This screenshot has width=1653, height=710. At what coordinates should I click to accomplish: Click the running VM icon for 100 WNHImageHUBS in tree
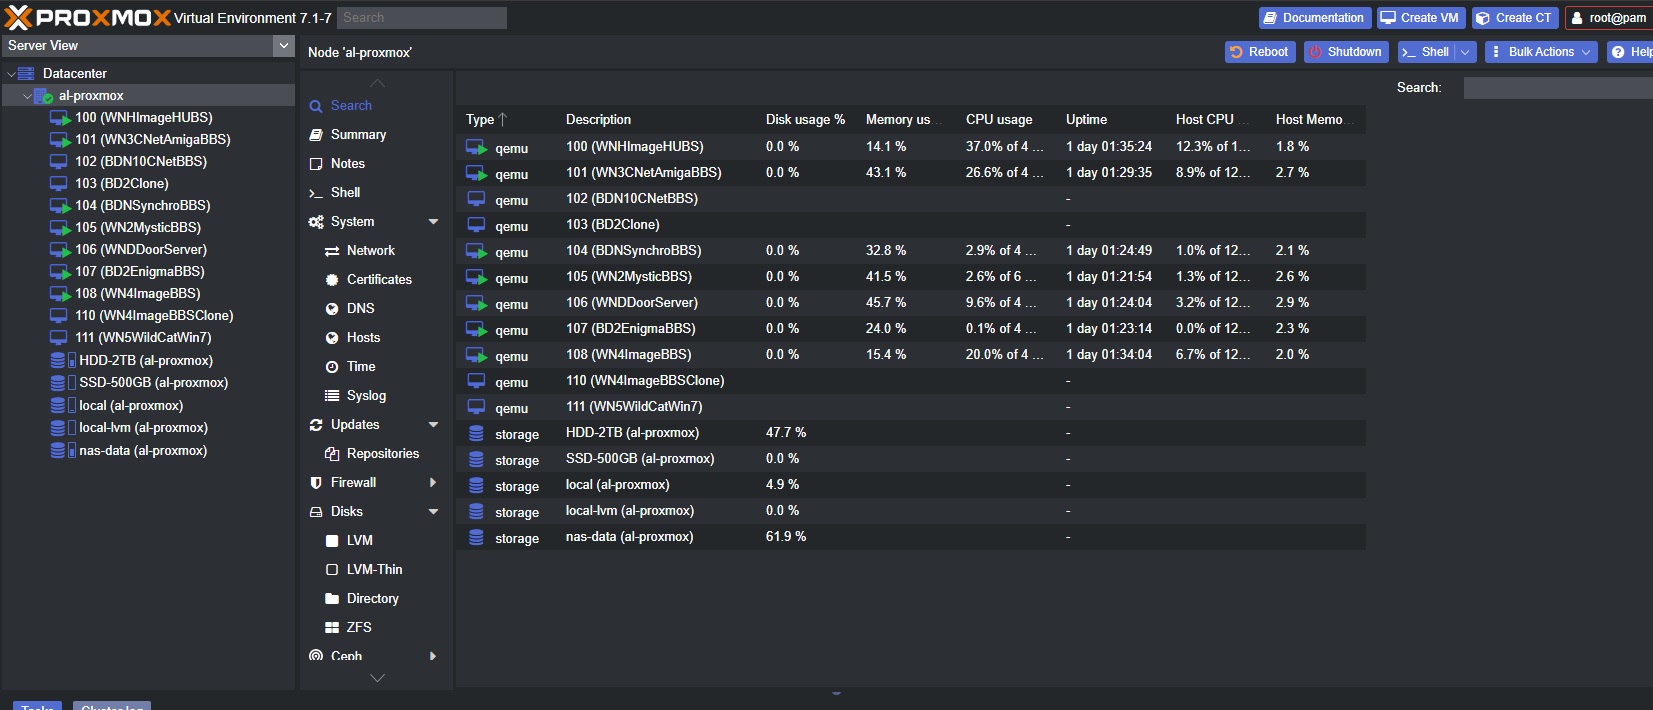click(60, 118)
